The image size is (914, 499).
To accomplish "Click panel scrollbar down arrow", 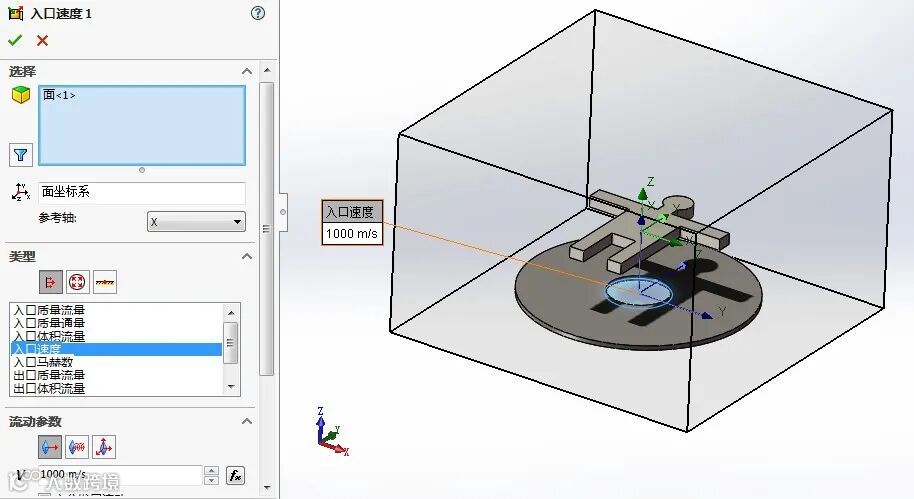I will pyautogui.click(x=267, y=487).
